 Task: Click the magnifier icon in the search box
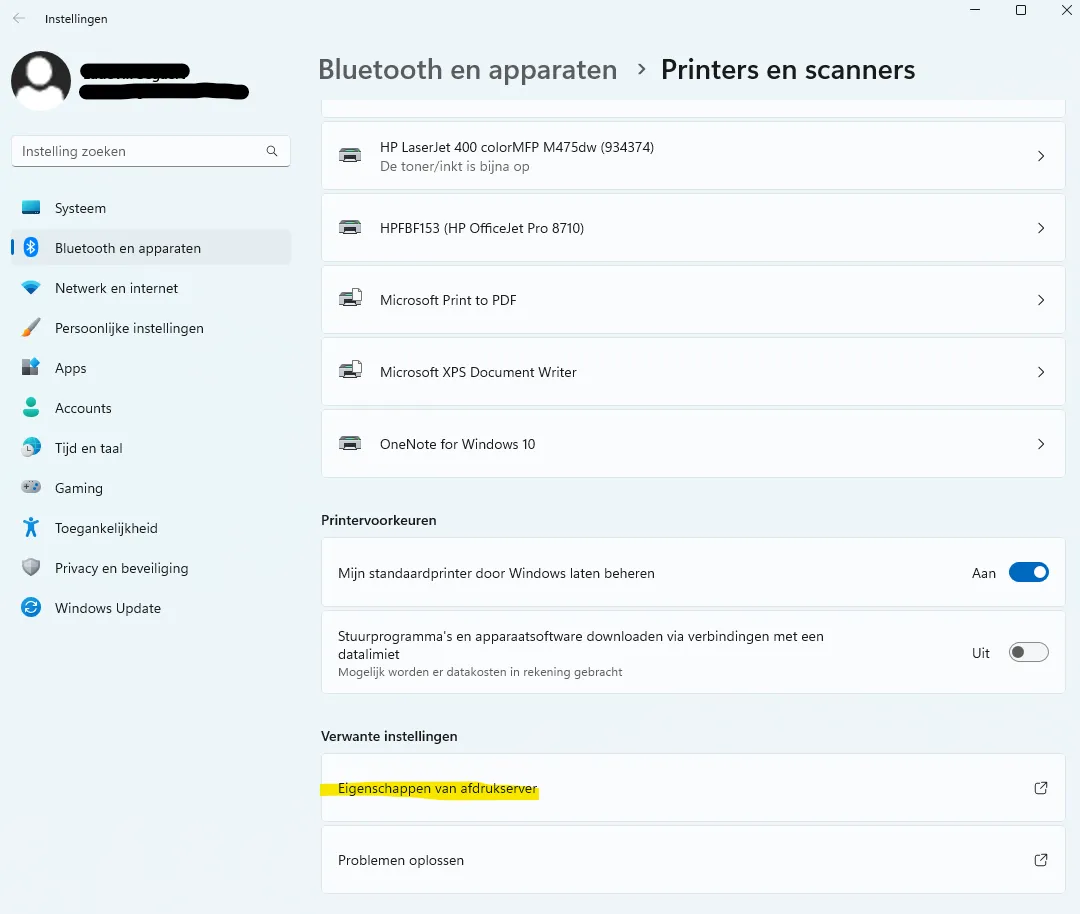(x=272, y=151)
